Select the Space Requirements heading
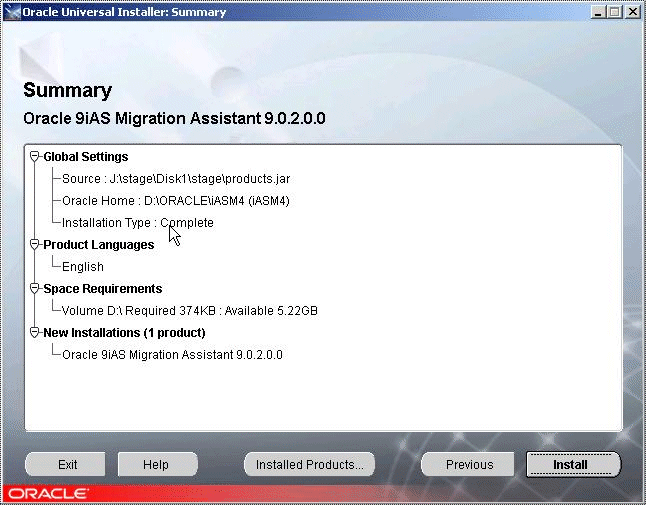The height and width of the screenshot is (505, 646). [103, 289]
